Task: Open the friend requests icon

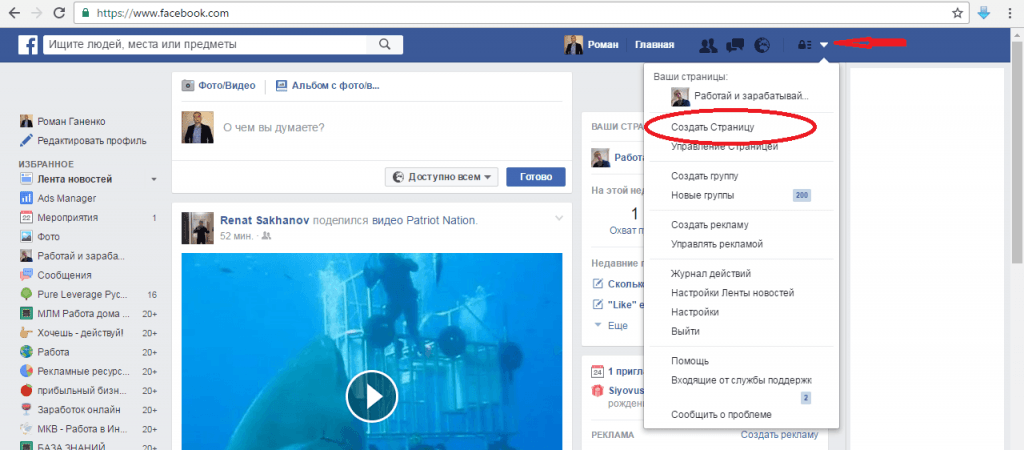Action: coord(708,44)
